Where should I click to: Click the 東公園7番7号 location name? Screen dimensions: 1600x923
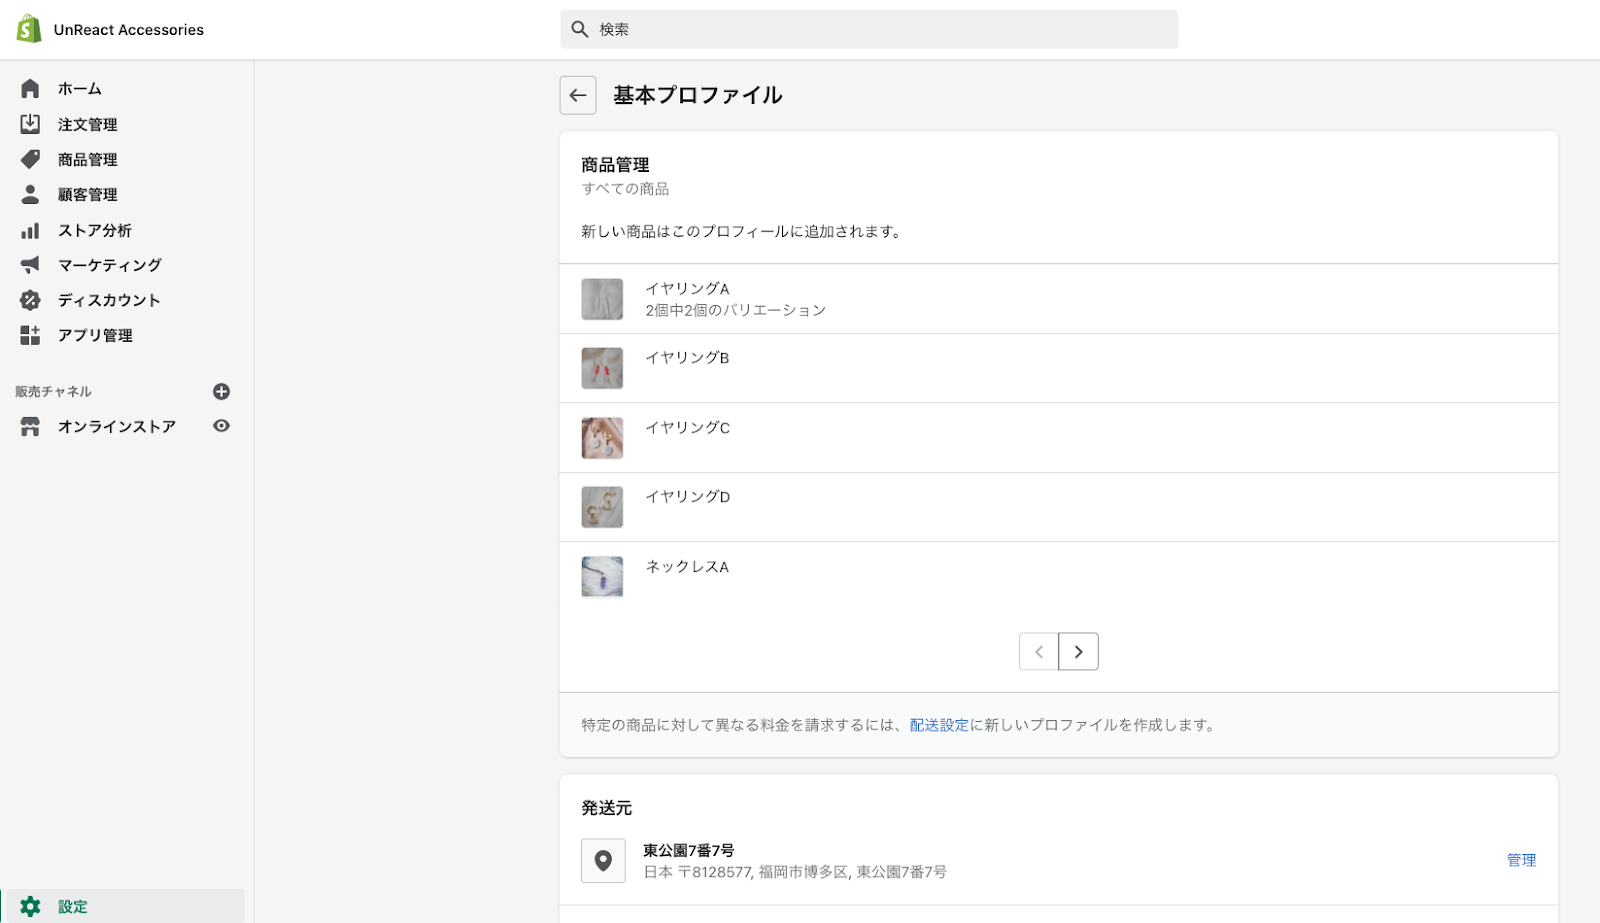point(688,850)
